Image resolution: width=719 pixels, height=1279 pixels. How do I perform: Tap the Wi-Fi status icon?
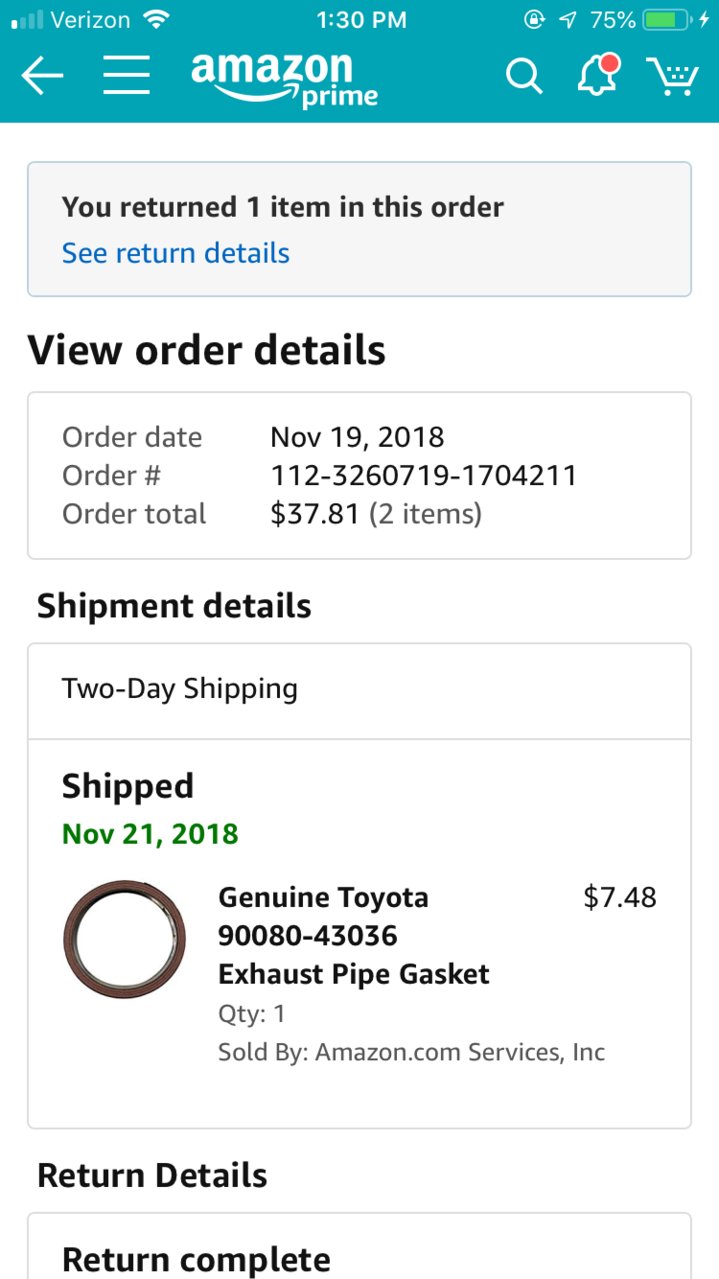click(x=156, y=19)
